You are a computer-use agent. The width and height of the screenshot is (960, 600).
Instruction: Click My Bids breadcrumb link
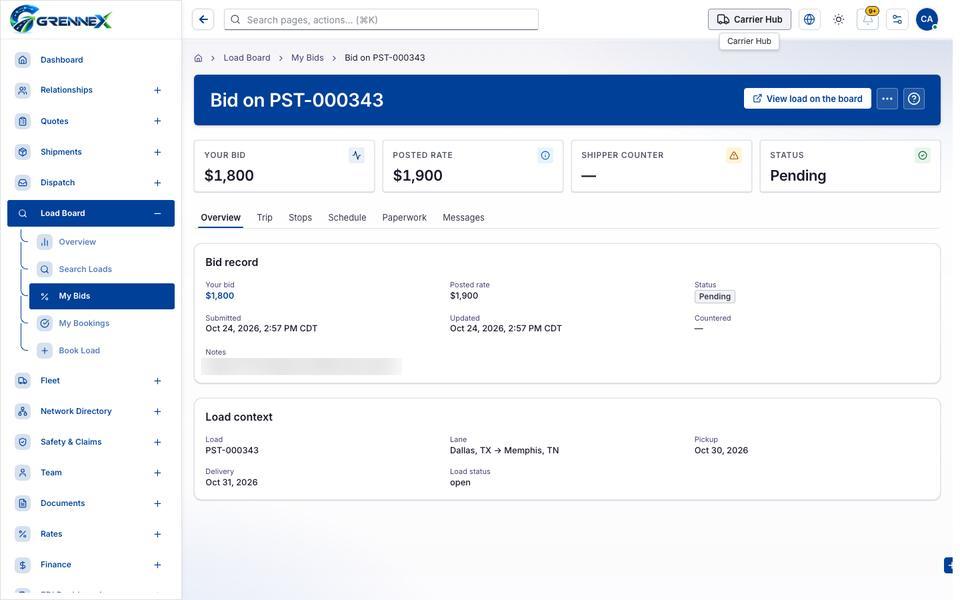307,58
